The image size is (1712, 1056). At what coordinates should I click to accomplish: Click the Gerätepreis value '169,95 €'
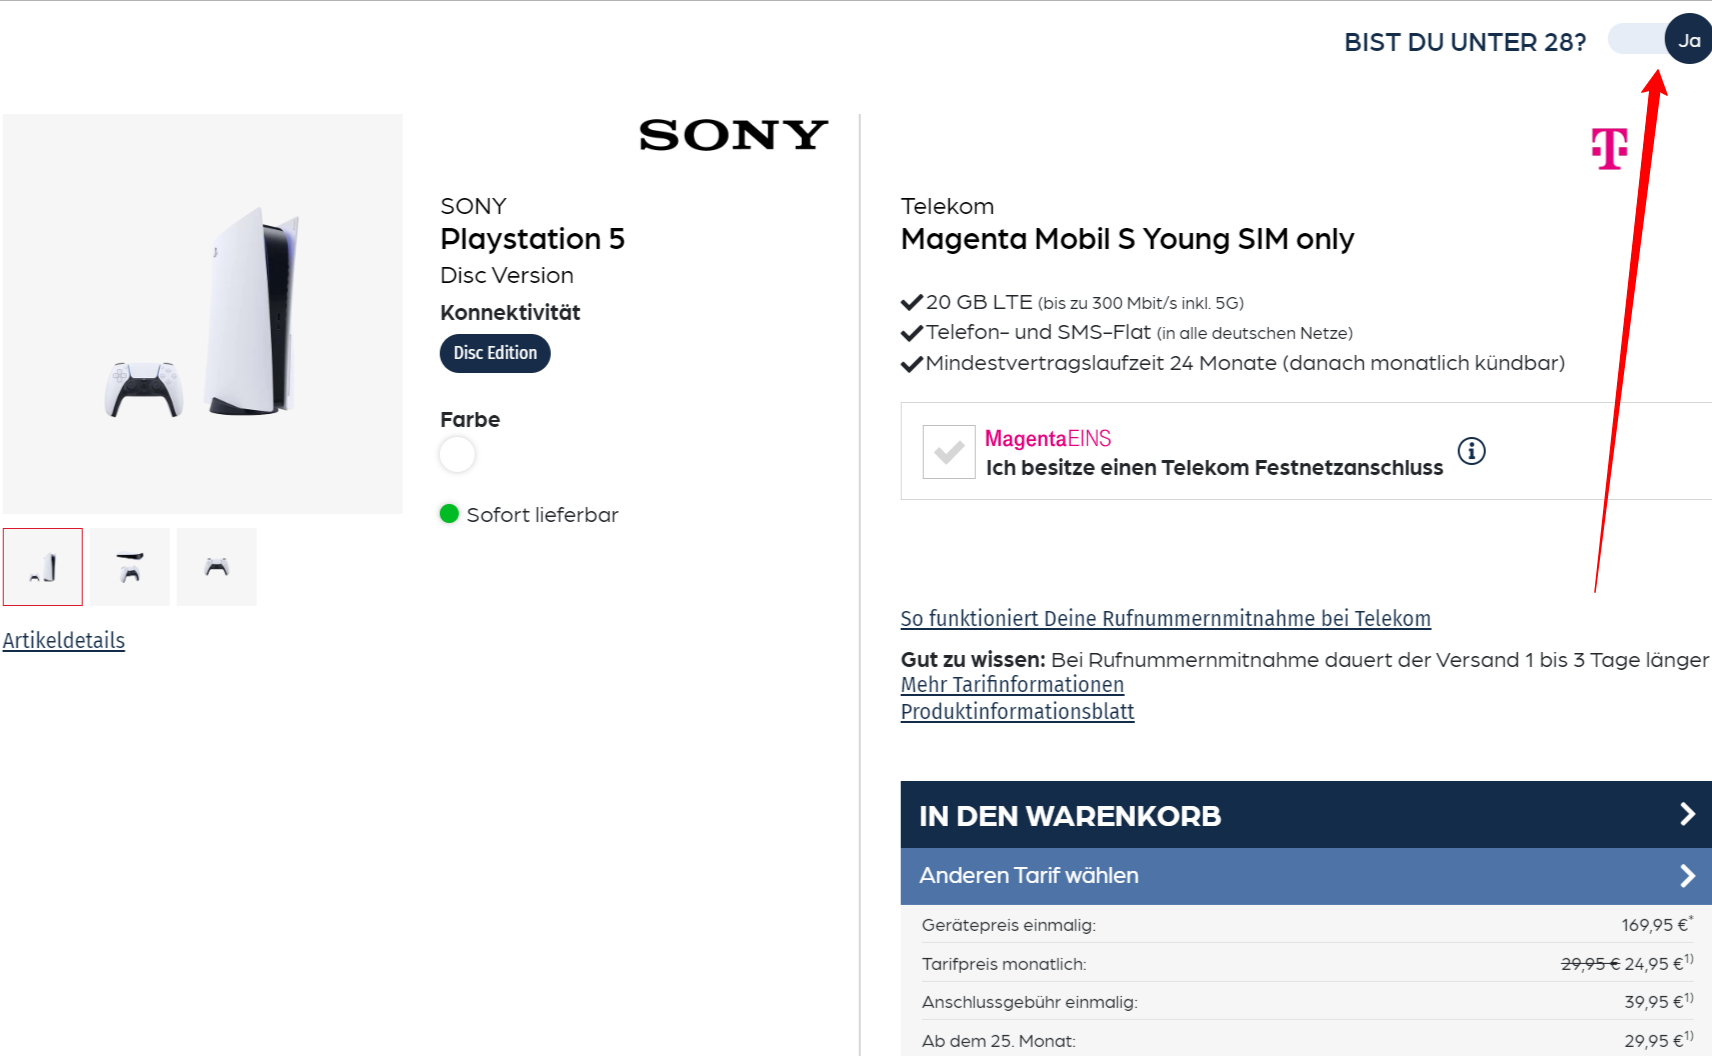pos(1657,924)
